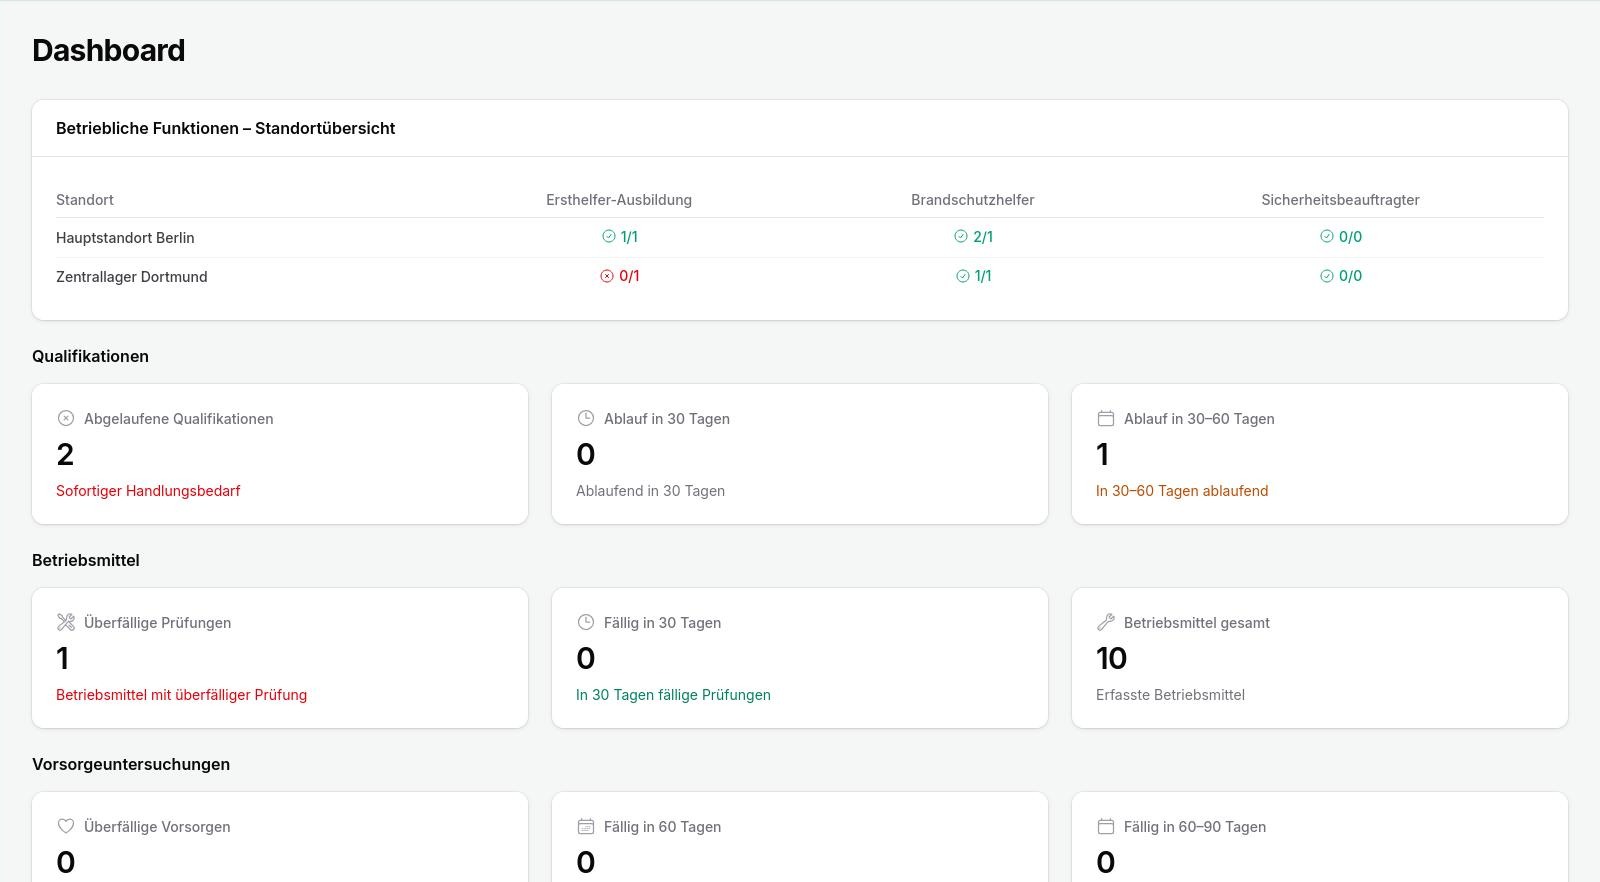Image resolution: width=1600 pixels, height=882 pixels.
Task: Click the Brandschutzhelfer column header
Action: click(973, 200)
